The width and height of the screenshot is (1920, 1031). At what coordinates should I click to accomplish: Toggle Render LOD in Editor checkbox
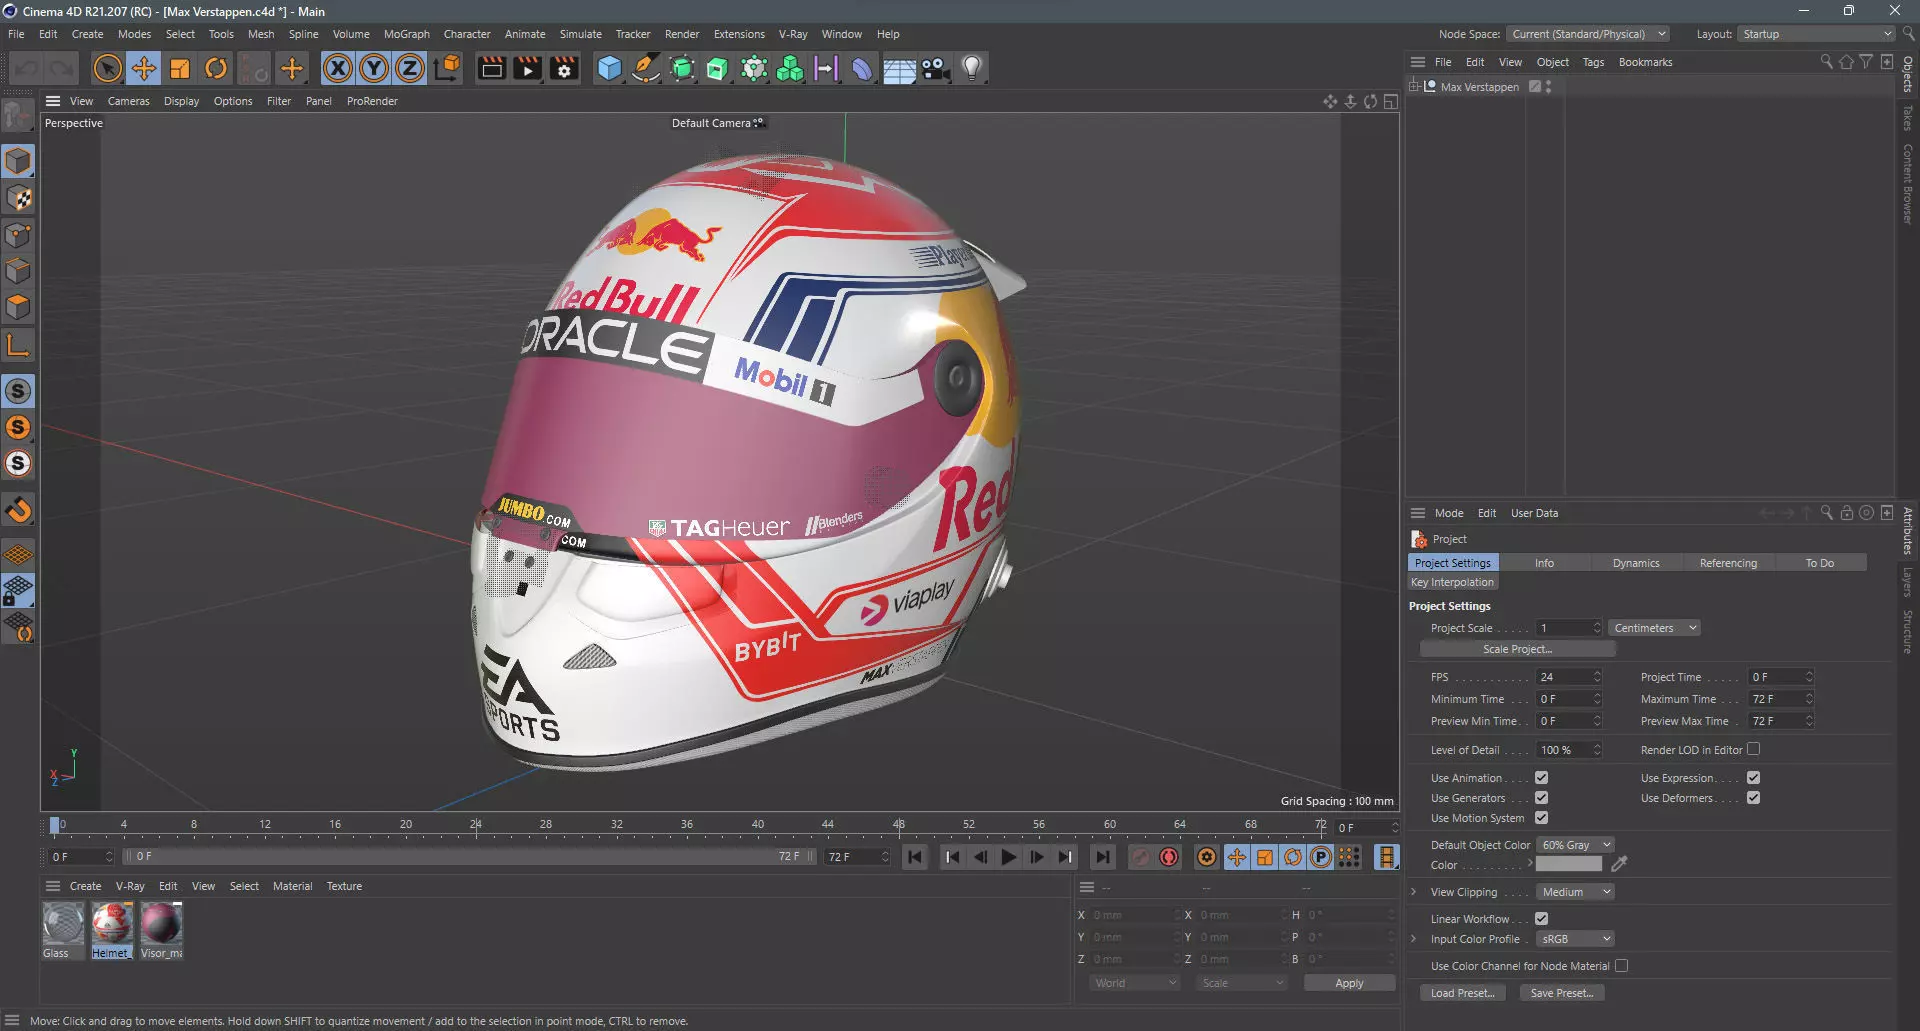1753,749
